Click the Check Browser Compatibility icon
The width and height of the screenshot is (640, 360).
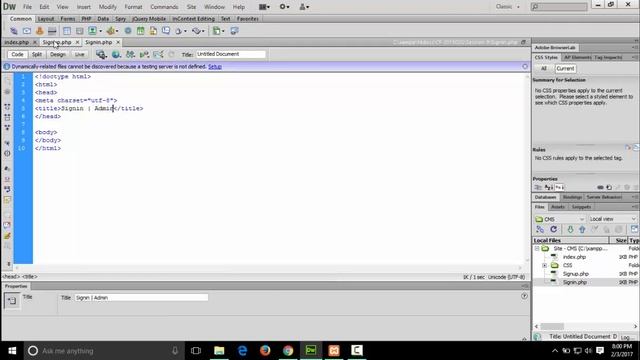tap(144, 54)
